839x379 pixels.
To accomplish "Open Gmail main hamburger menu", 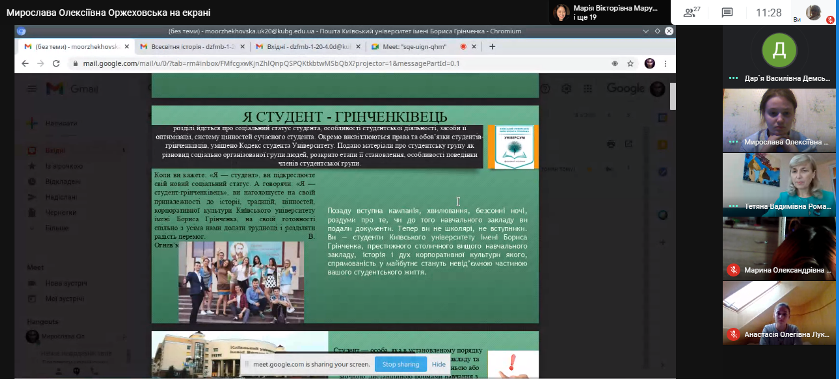I will tap(32, 89).
